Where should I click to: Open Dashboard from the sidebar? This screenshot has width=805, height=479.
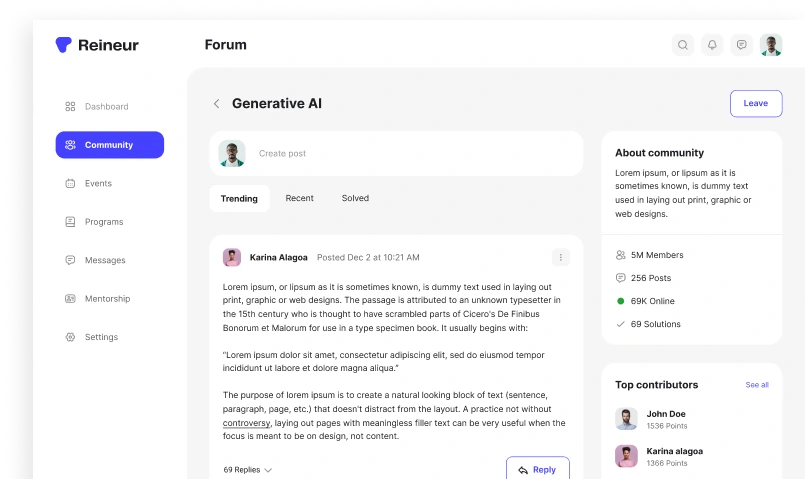pyautogui.click(x=106, y=107)
